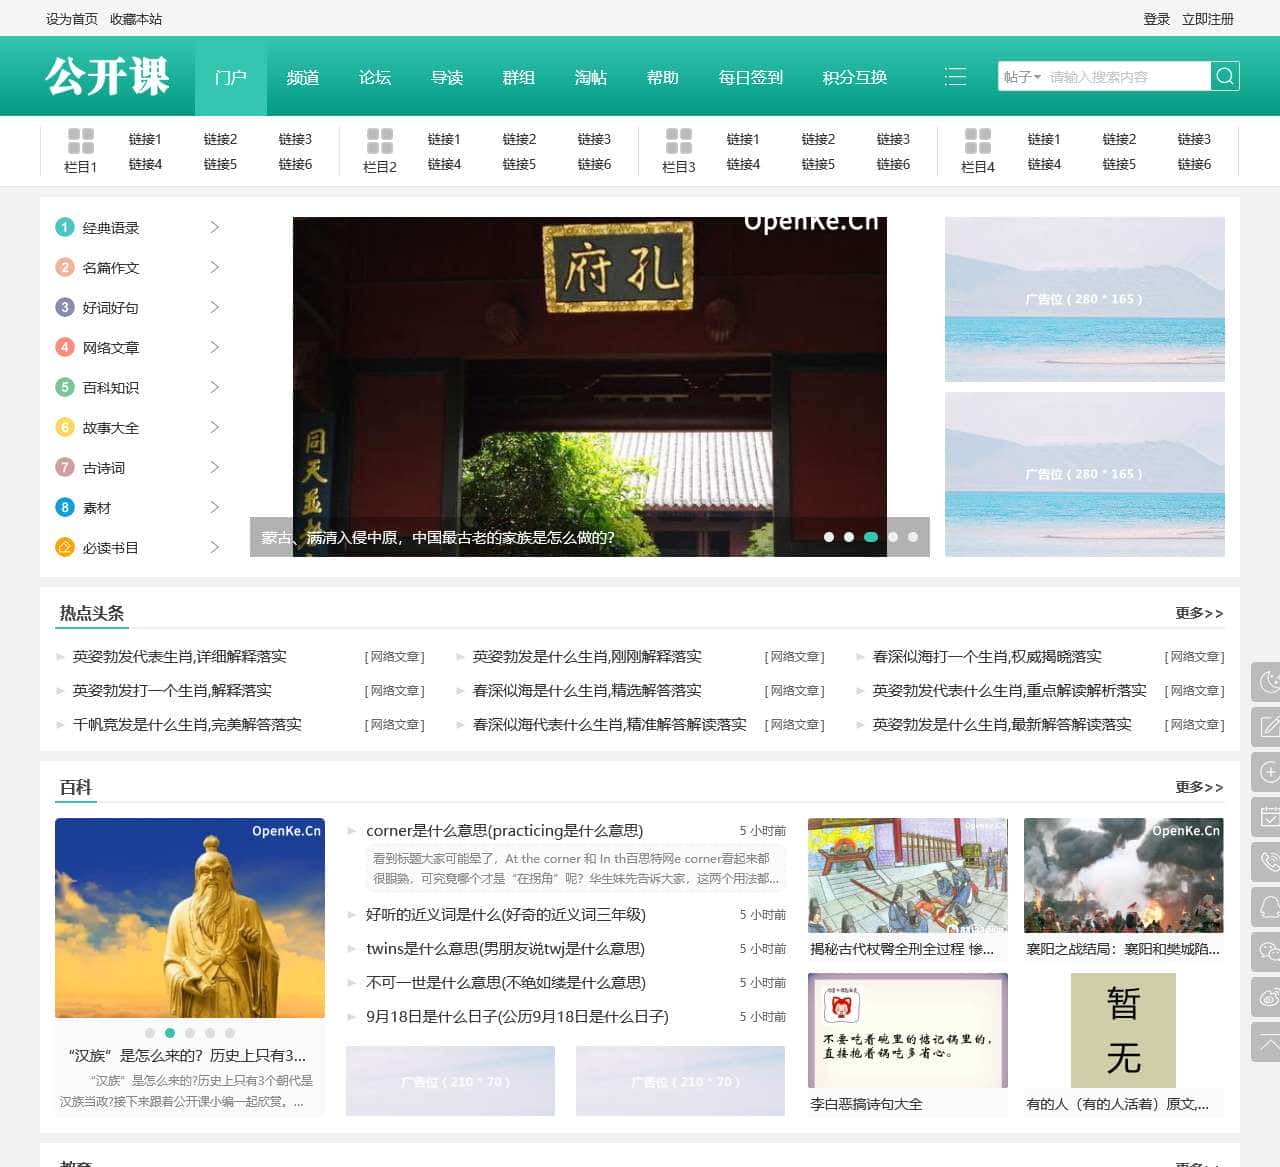
Task: Open the 每日签到 menu item
Action: 750,77
